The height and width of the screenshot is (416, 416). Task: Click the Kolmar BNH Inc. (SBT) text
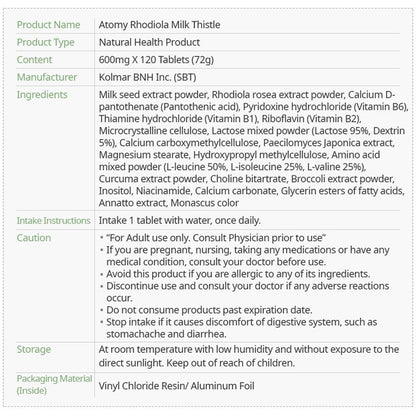coord(147,77)
